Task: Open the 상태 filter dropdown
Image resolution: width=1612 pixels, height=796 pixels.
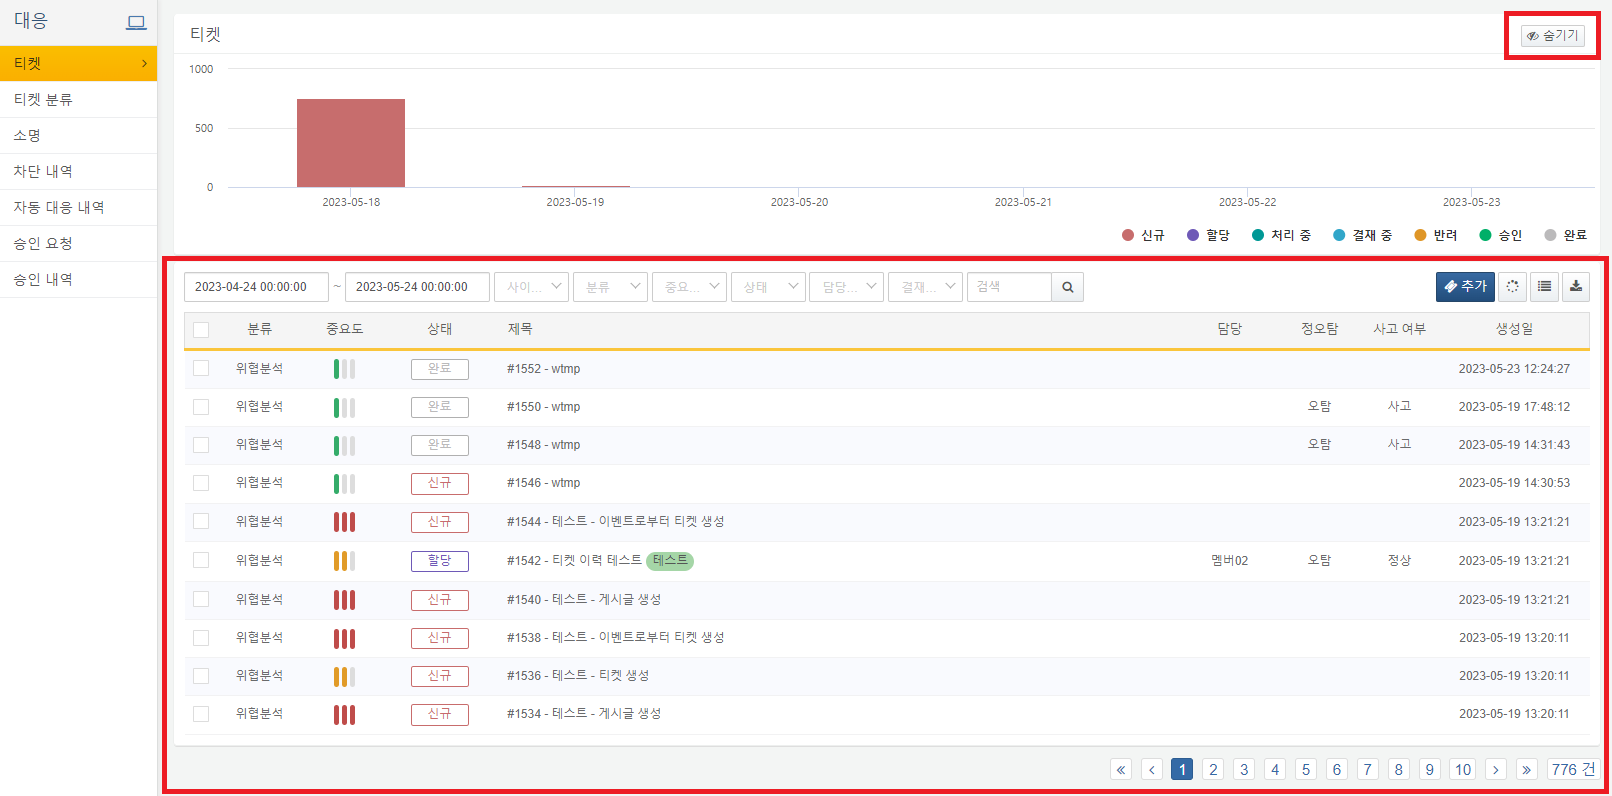Action: (x=768, y=287)
